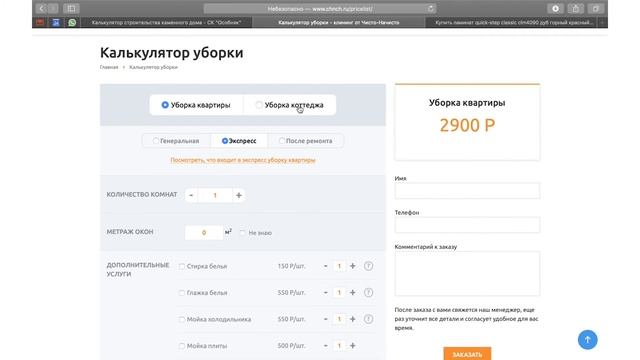Click the Имя input field
This screenshot has height=360, width=640.
467,191
